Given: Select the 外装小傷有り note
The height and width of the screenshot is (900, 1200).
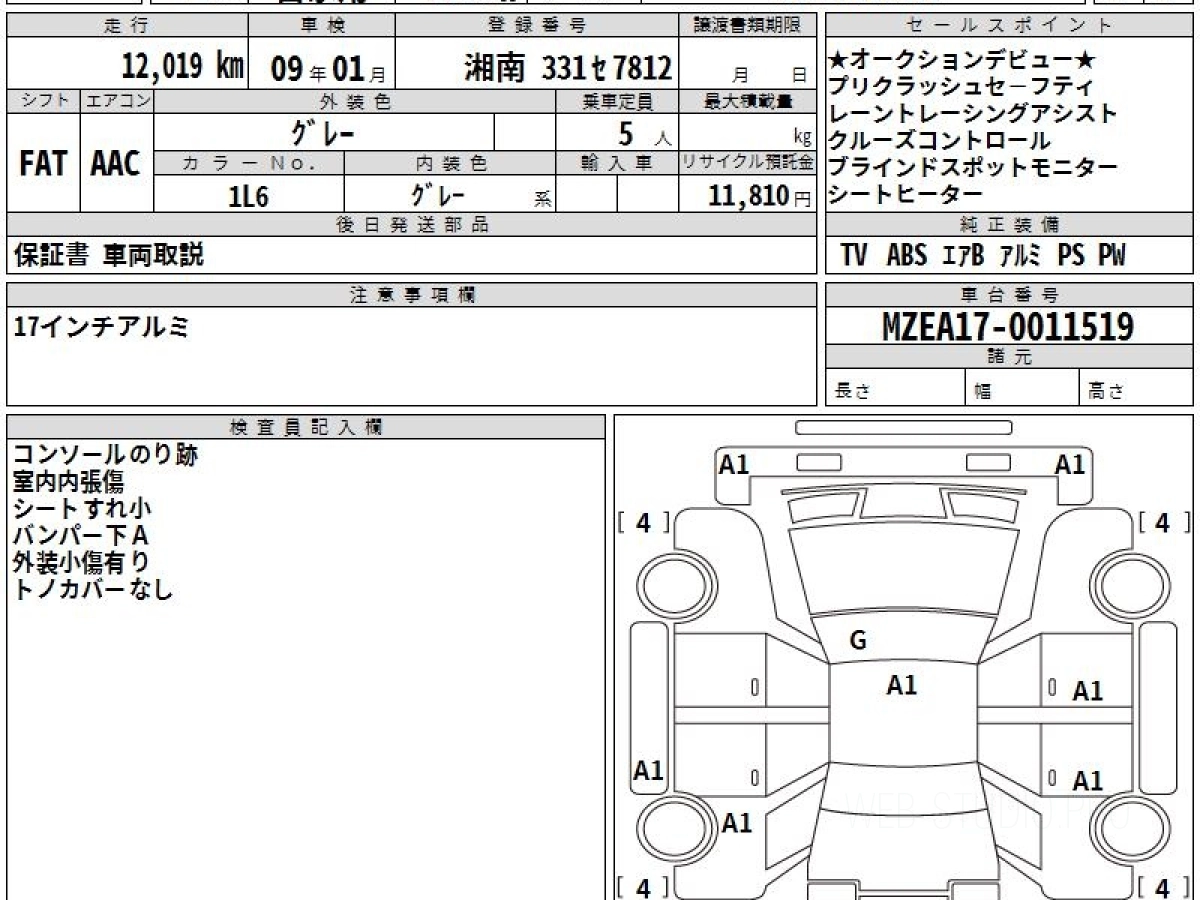Looking at the screenshot, I should pos(80,563).
